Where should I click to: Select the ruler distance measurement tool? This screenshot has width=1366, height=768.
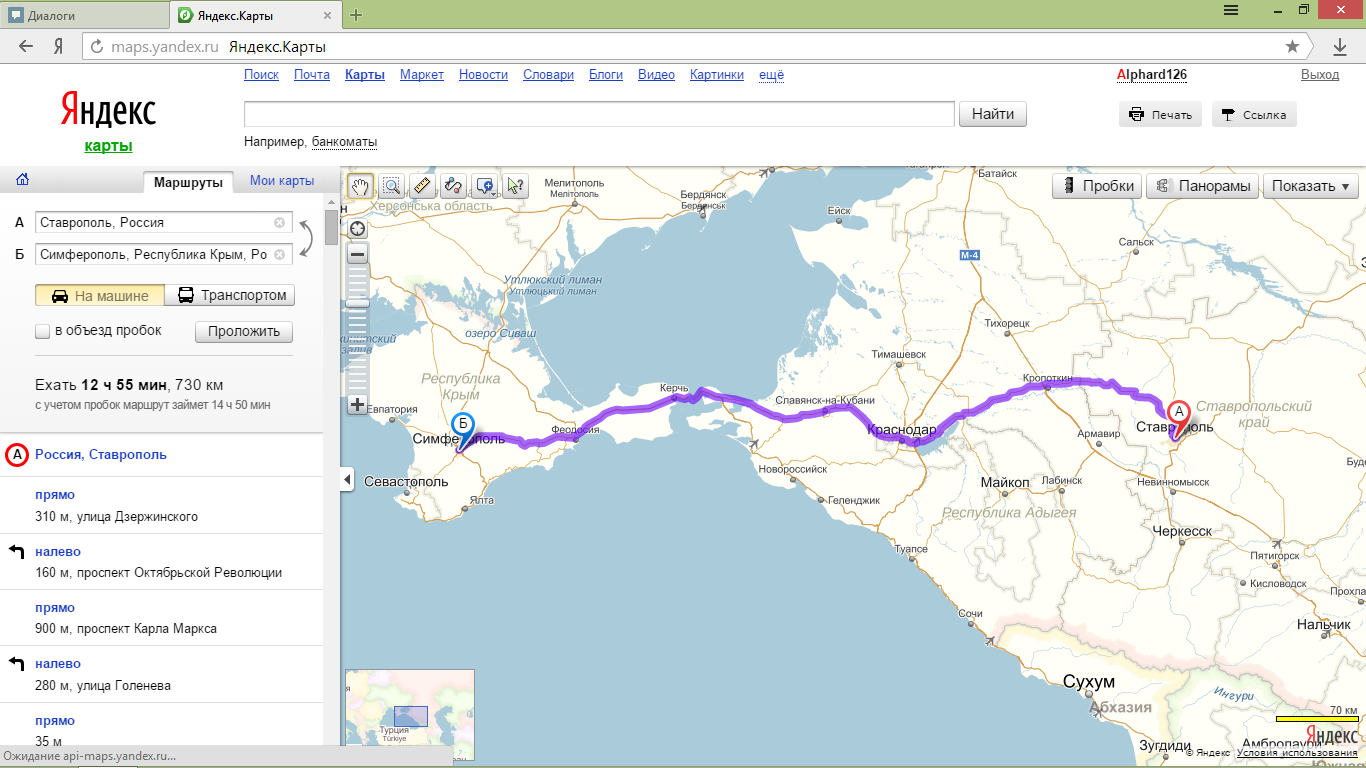coord(422,186)
